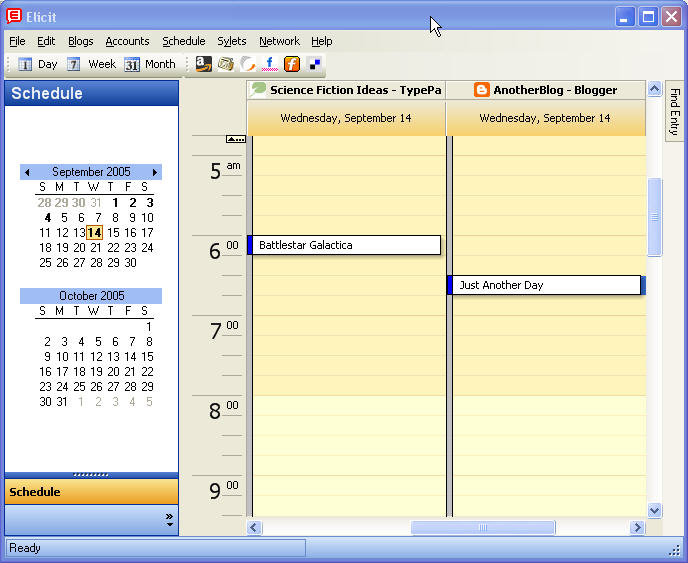Click the Ready status bar text
688x563 pixels.
[25, 548]
